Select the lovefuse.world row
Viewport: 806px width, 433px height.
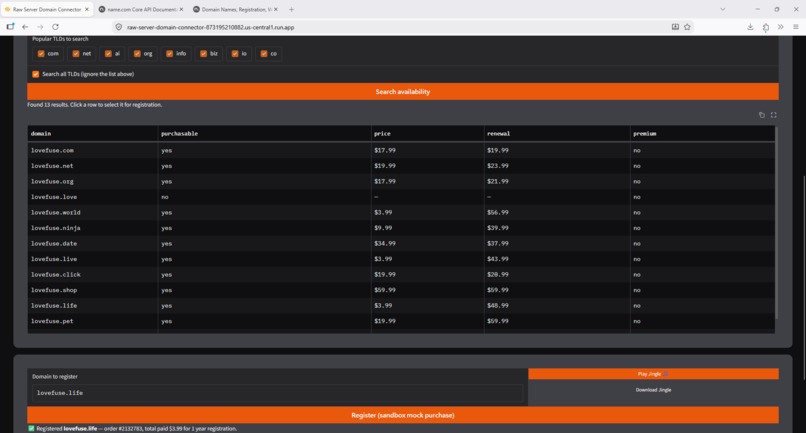pyautogui.click(x=401, y=212)
